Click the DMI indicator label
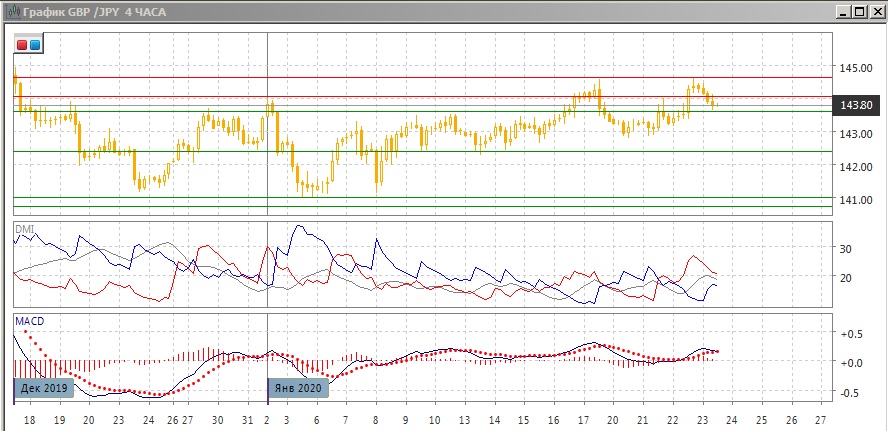Screen dimensions: 888x431 coord(23,229)
